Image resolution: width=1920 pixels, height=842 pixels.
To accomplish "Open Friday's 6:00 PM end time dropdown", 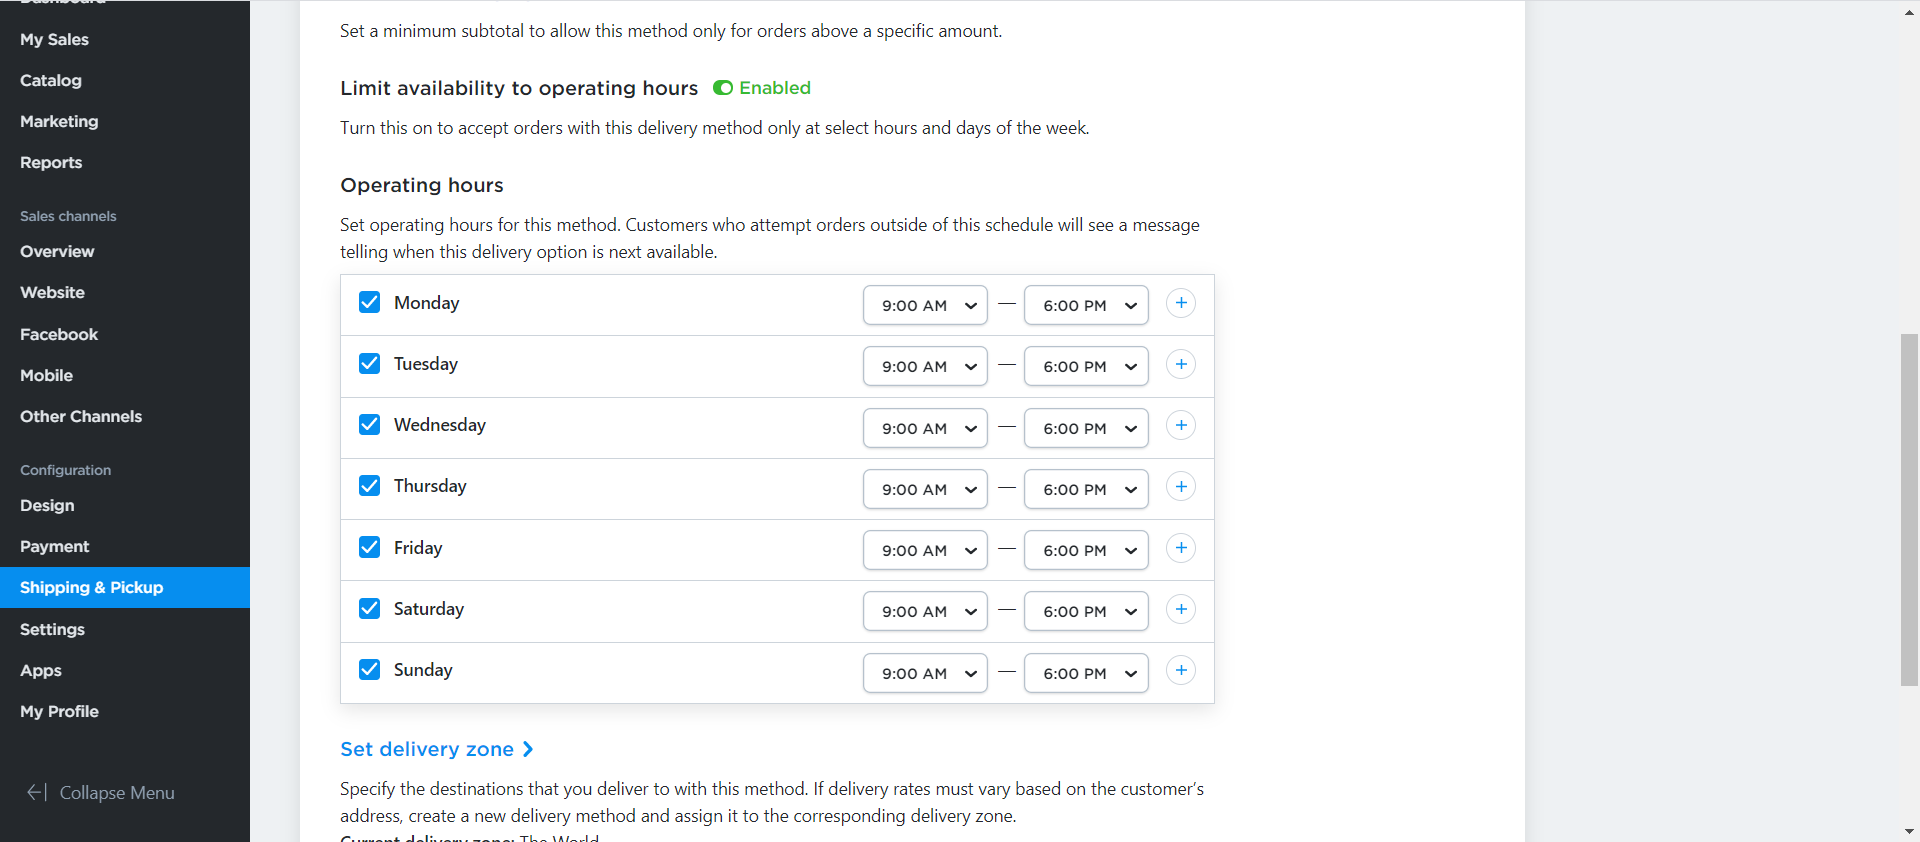I will pos(1086,551).
